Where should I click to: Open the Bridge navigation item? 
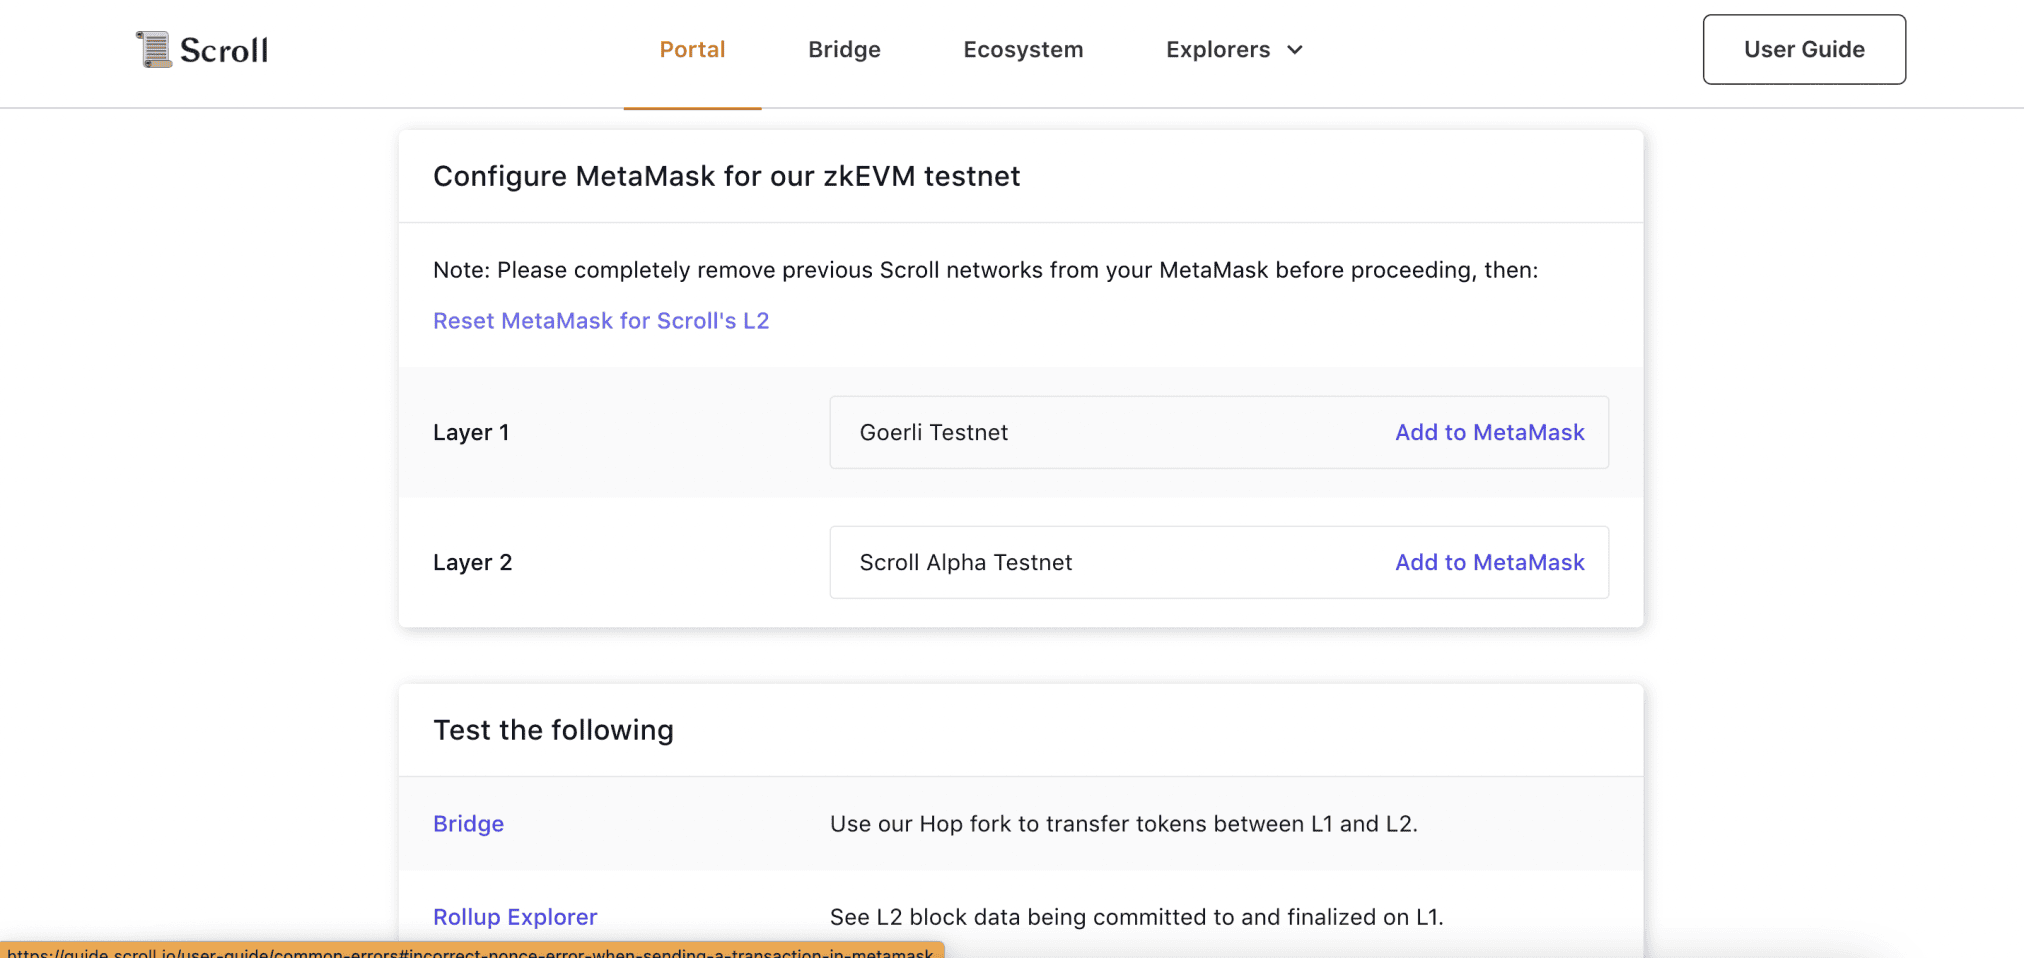[844, 49]
